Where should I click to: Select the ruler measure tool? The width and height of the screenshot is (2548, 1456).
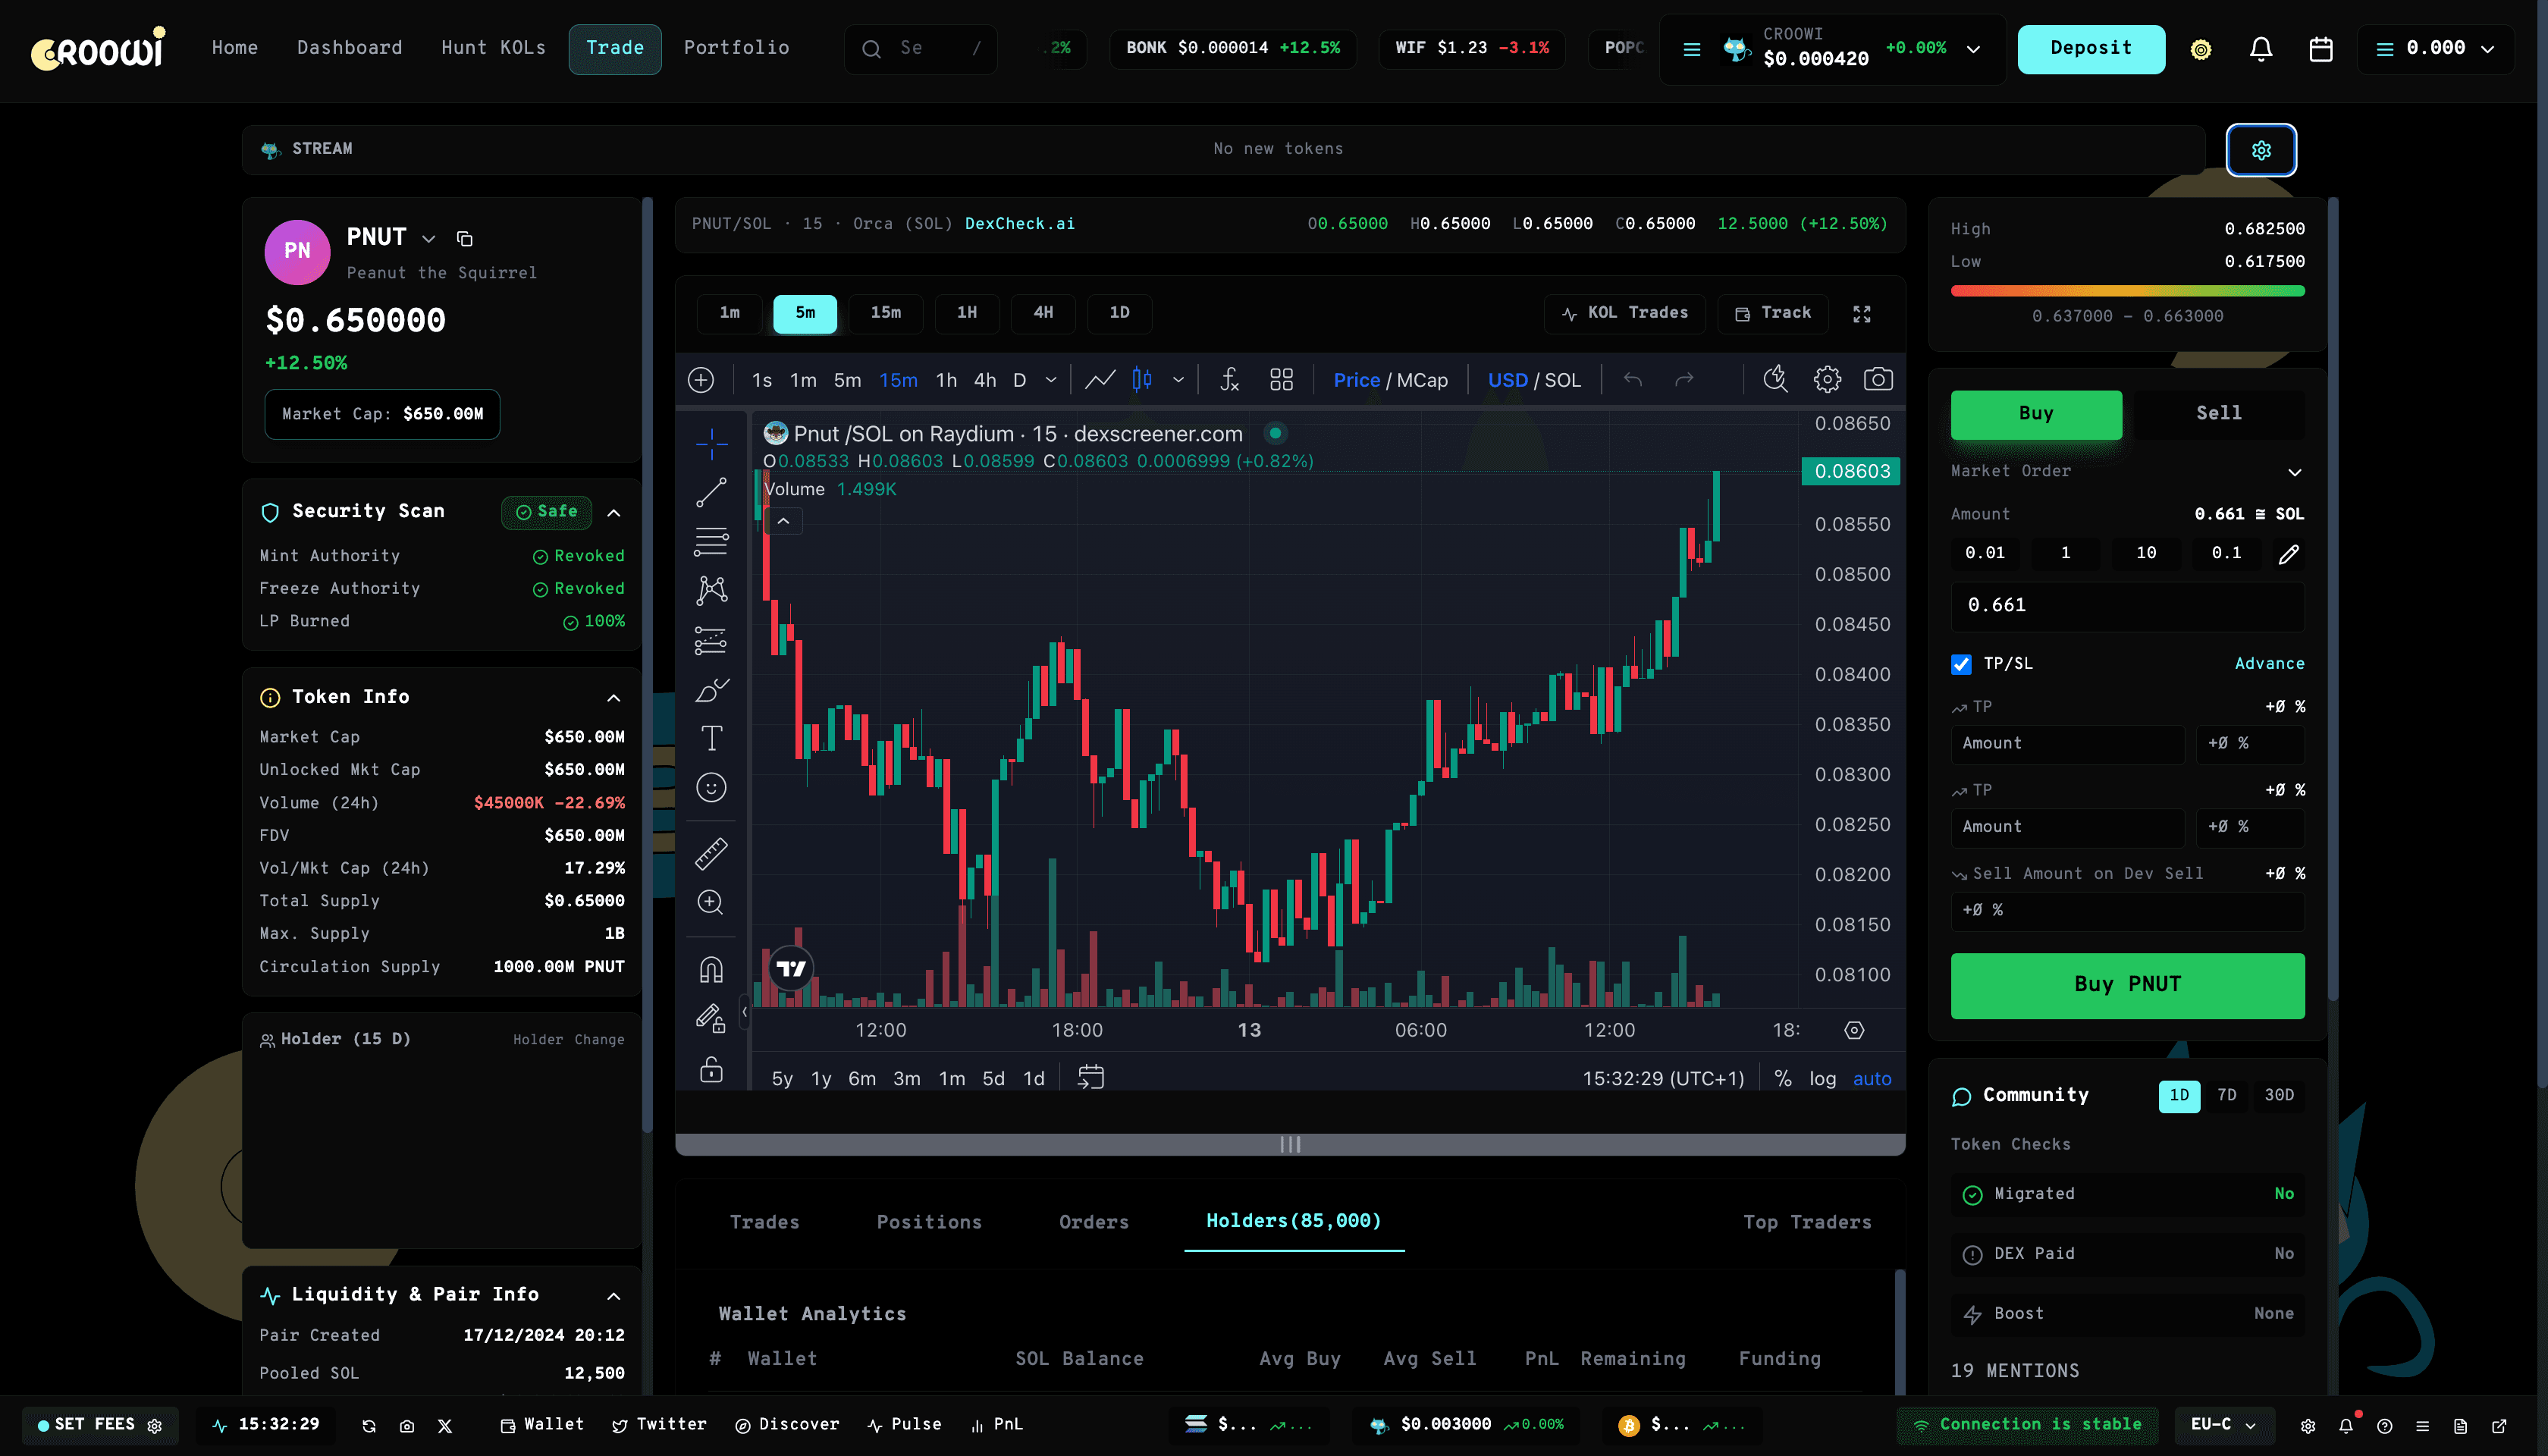(x=711, y=853)
